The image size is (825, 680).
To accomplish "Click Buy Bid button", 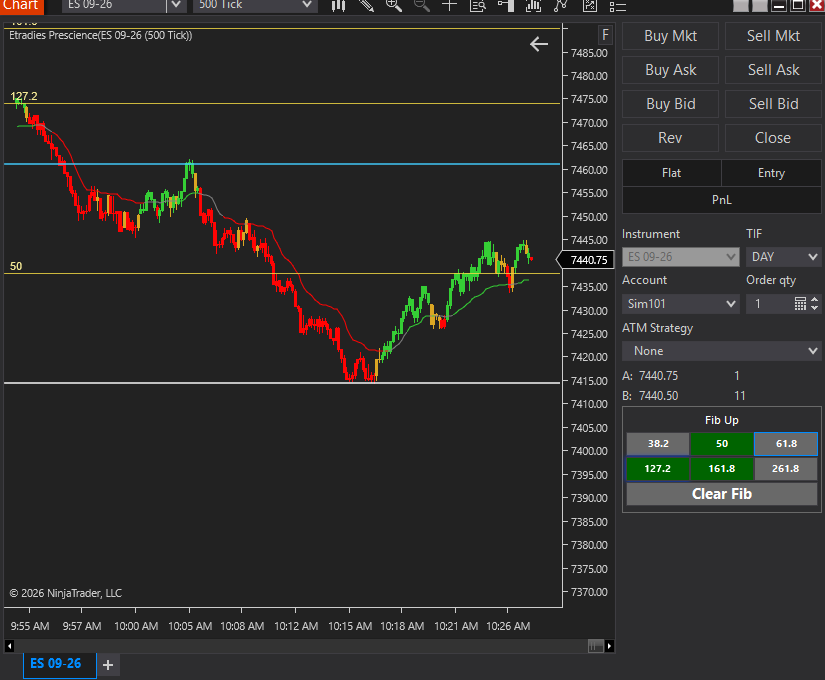I will 670,104.
